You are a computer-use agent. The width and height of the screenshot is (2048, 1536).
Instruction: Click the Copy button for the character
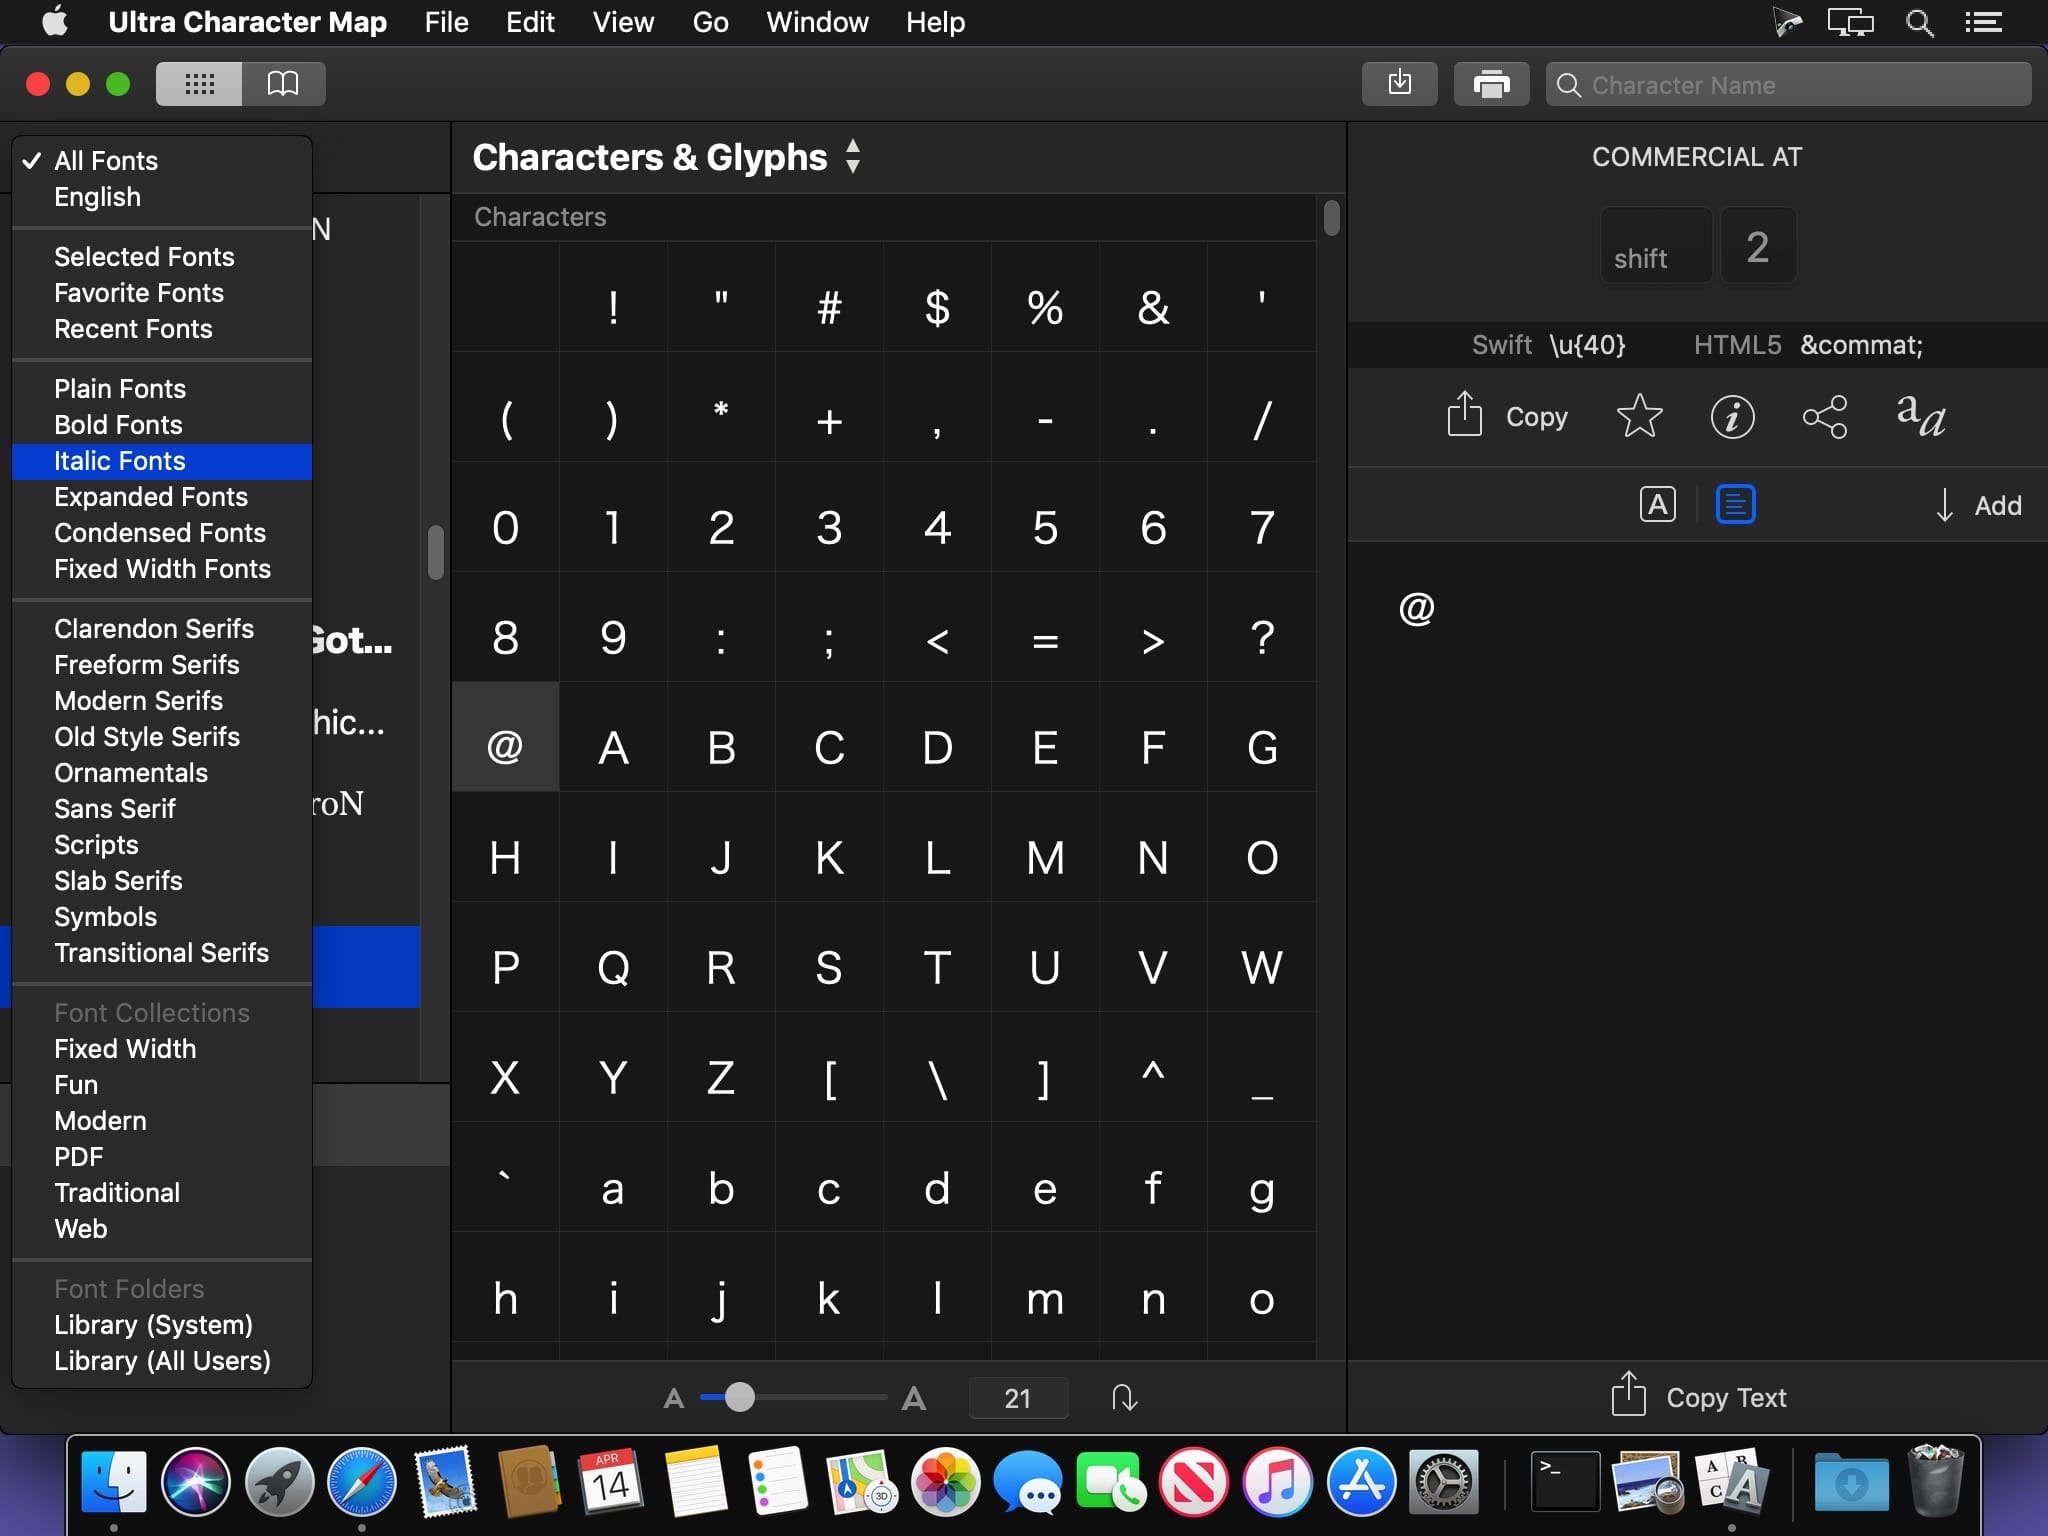(1508, 416)
